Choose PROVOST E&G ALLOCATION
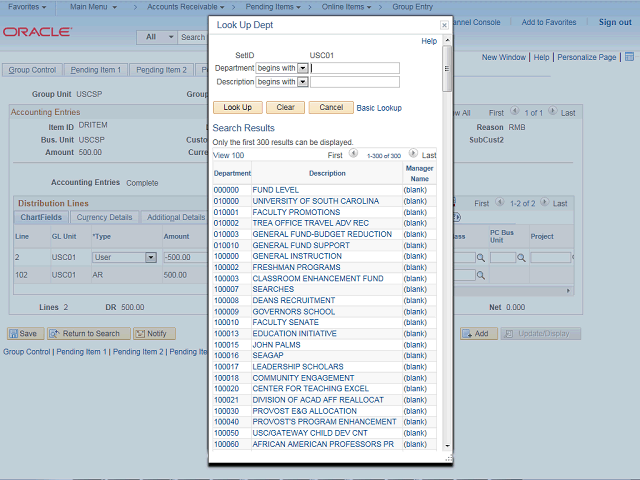This screenshot has height=480, width=640. [304, 411]
